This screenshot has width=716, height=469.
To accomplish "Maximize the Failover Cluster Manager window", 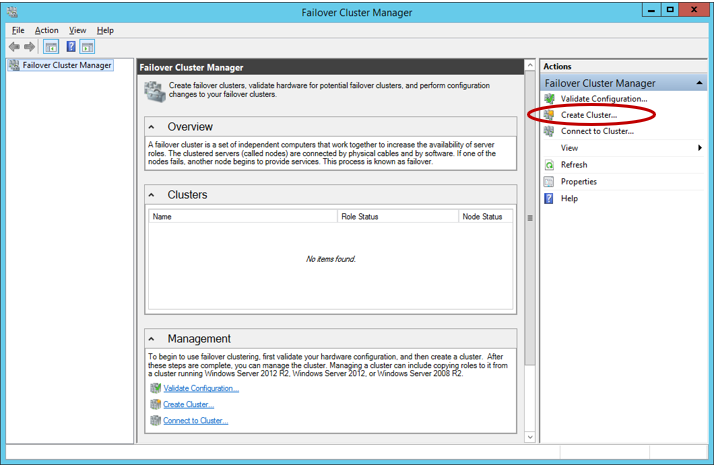I will 670,10.
